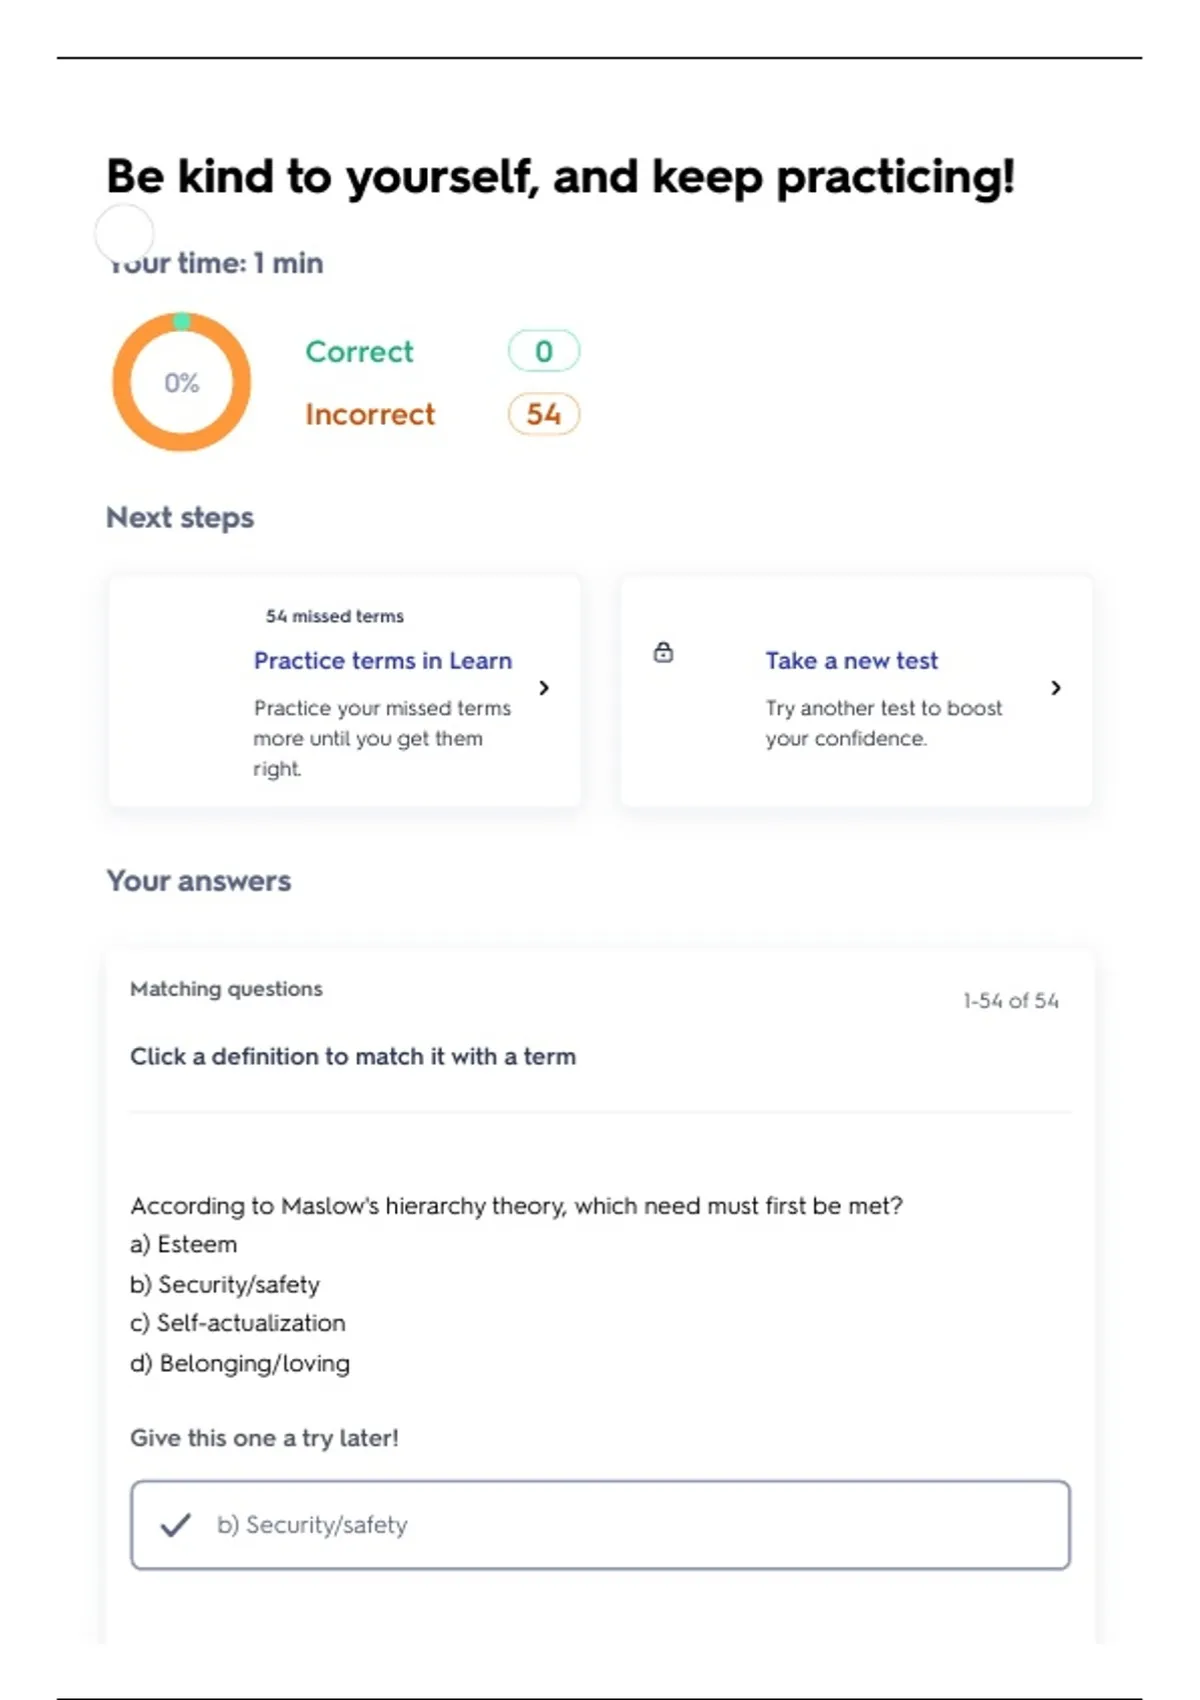Click the green dot atop the score ring
The width and height of the screenshot is (1200, 1700).
click(181, 321)
